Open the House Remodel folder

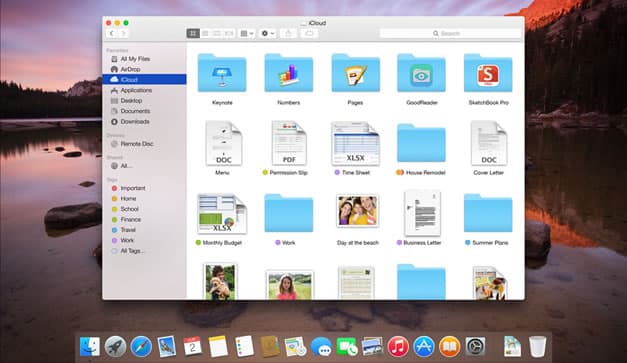pyautogui.click(x=421, y=143)
